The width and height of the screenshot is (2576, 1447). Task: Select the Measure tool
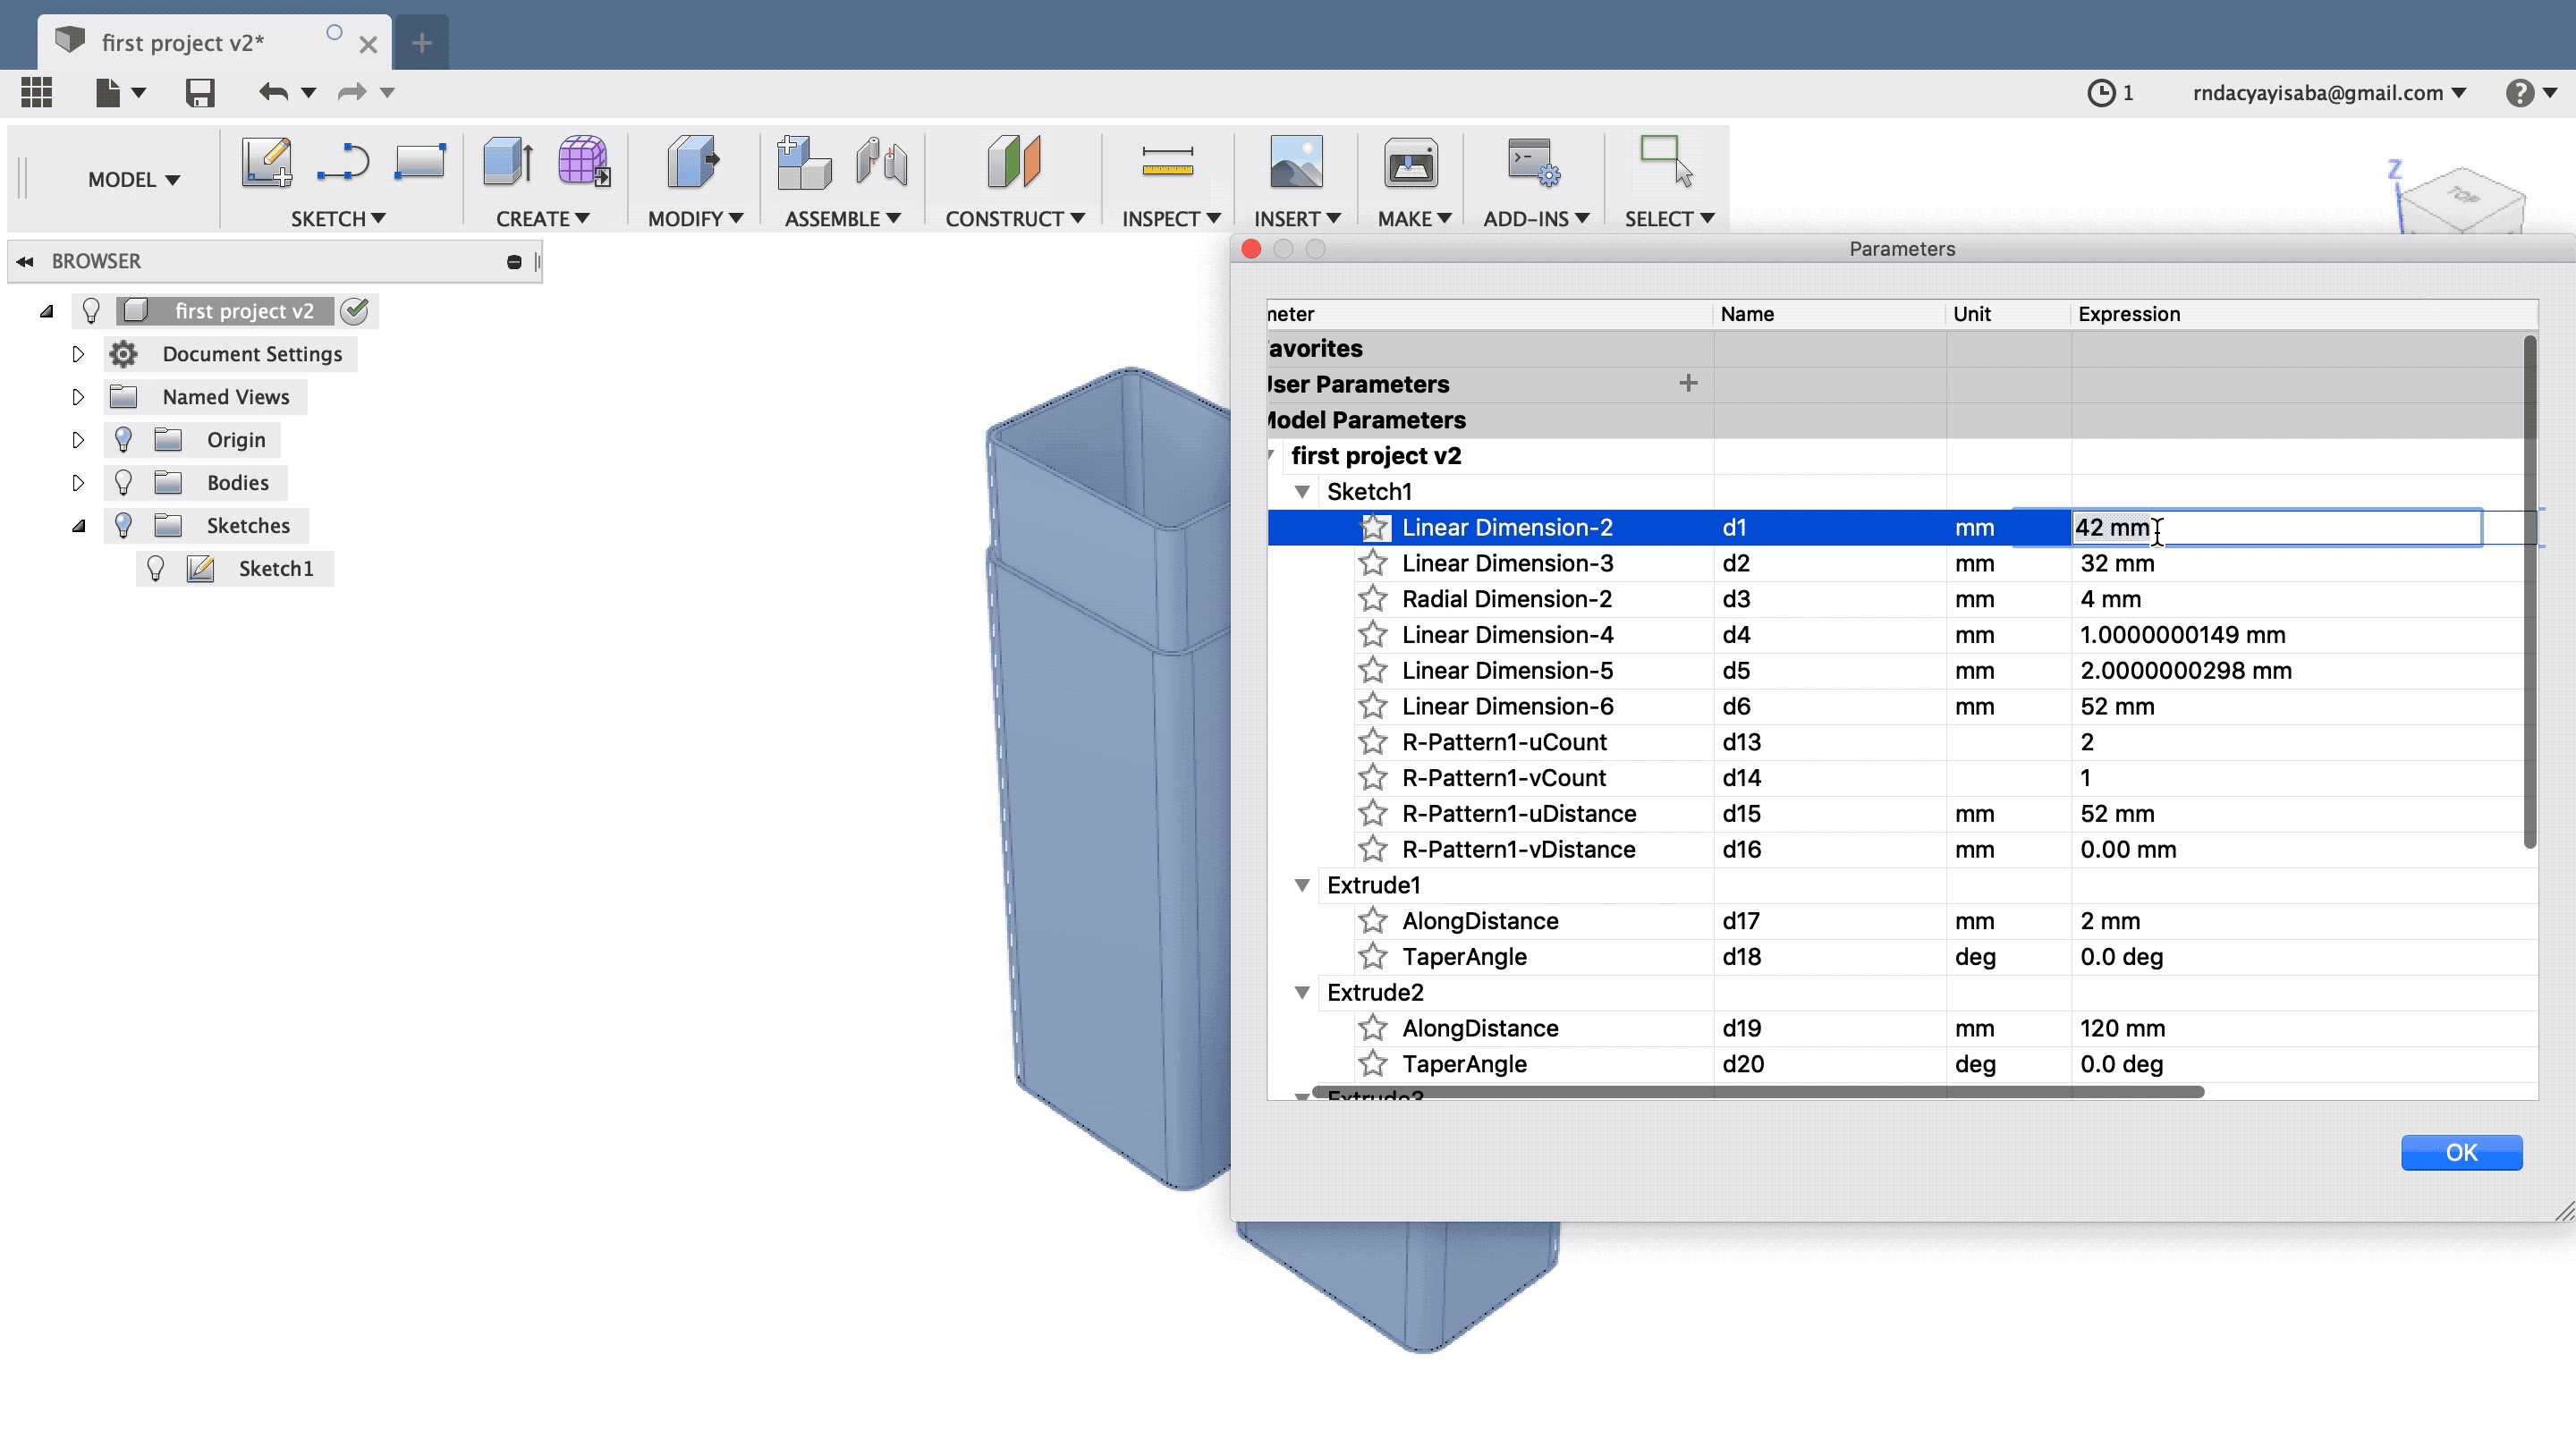(x=1167, y=162)
